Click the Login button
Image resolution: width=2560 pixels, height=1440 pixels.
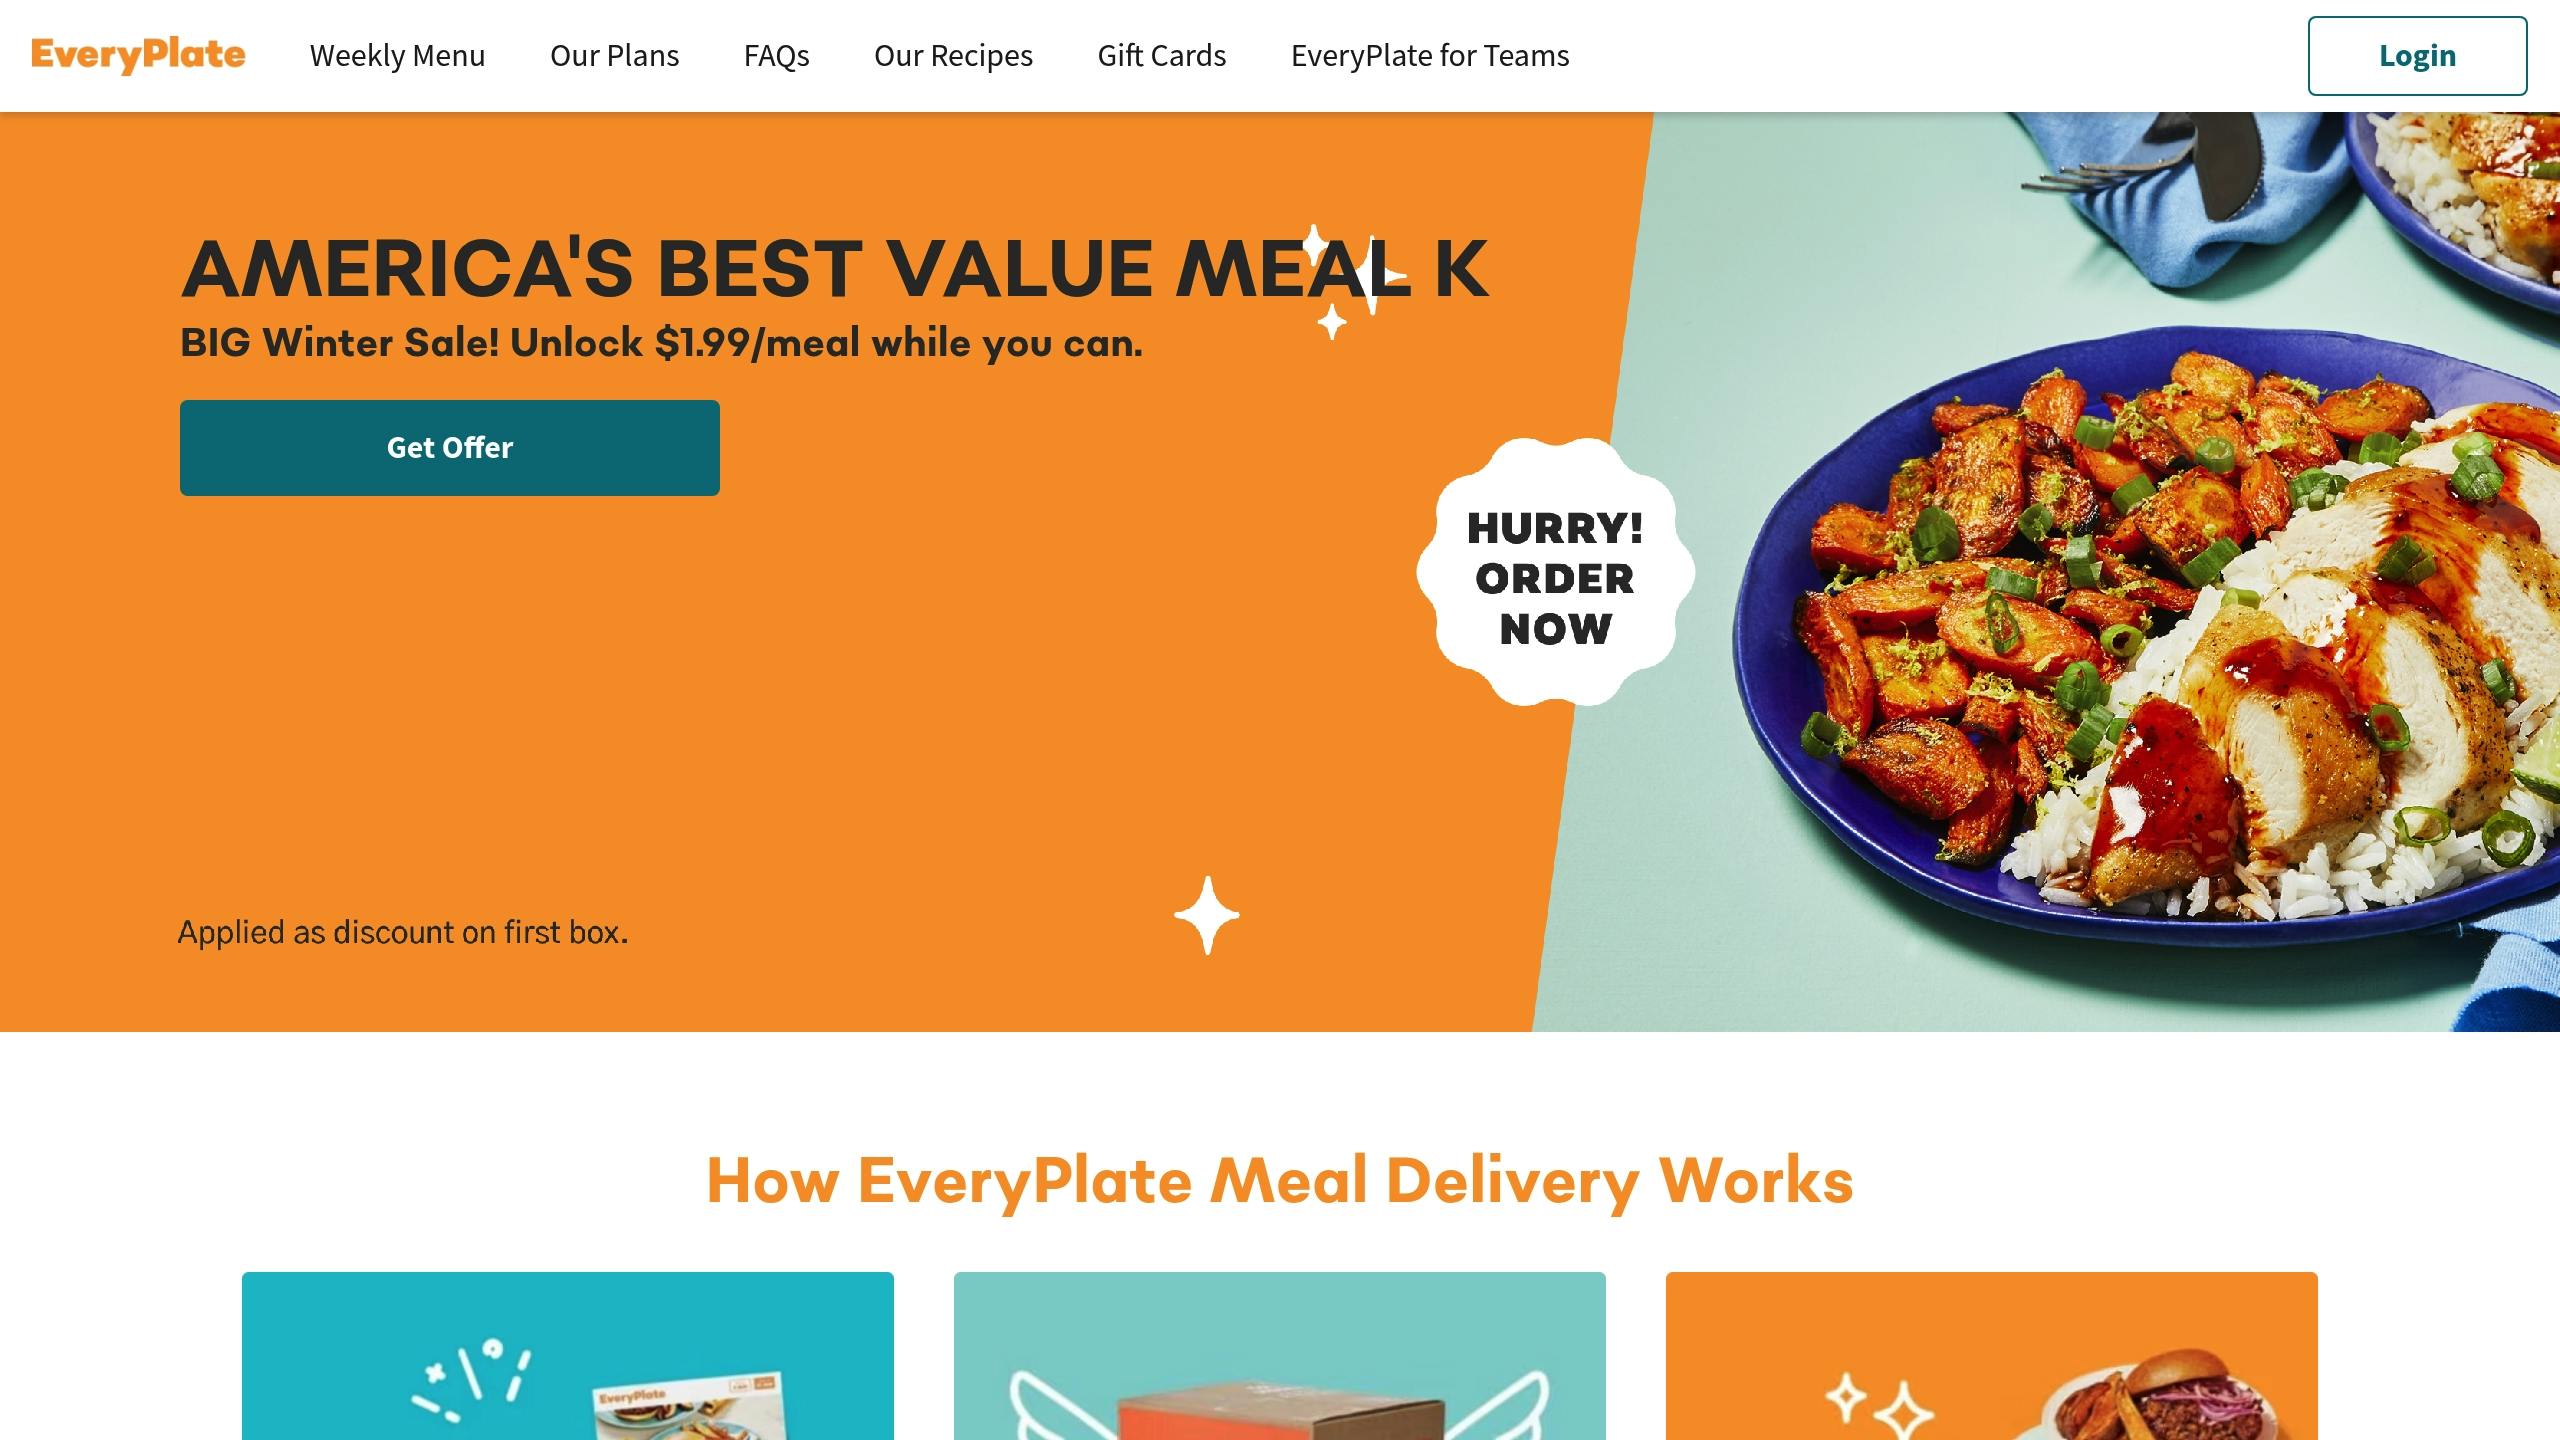coord(2417,56)
